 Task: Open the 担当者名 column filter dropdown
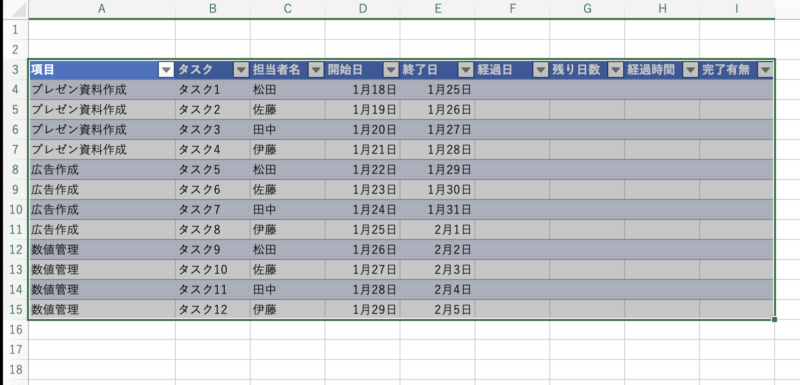[316, 70]
